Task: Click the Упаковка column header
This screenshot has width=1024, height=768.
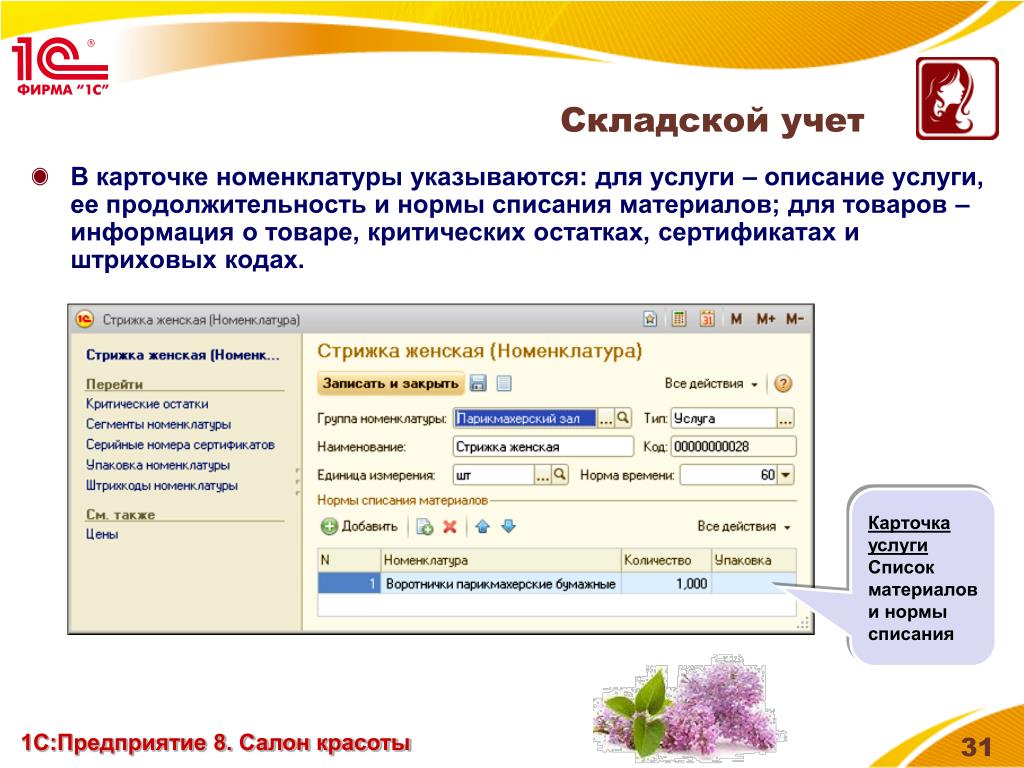Action: 754,560
